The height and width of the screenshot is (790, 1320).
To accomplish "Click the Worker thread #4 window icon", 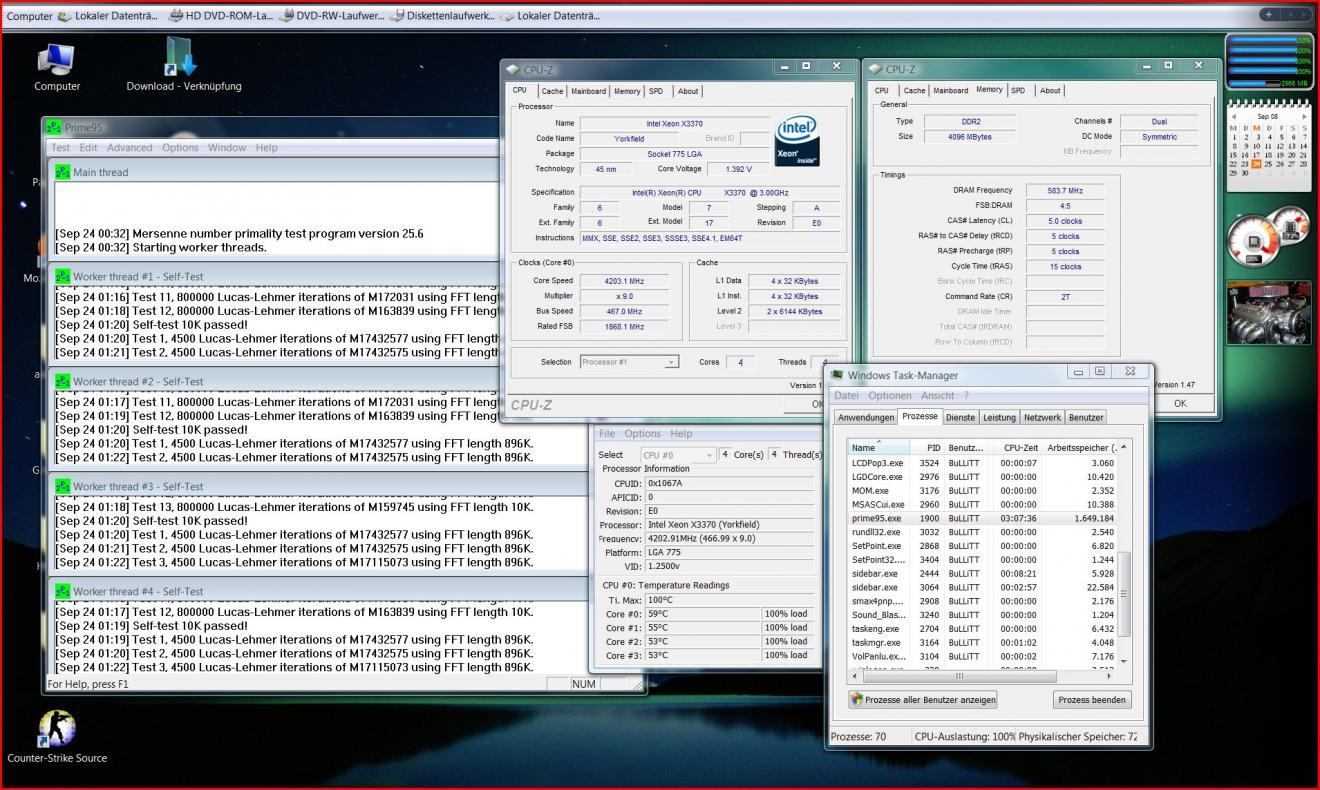I will 62,591.
